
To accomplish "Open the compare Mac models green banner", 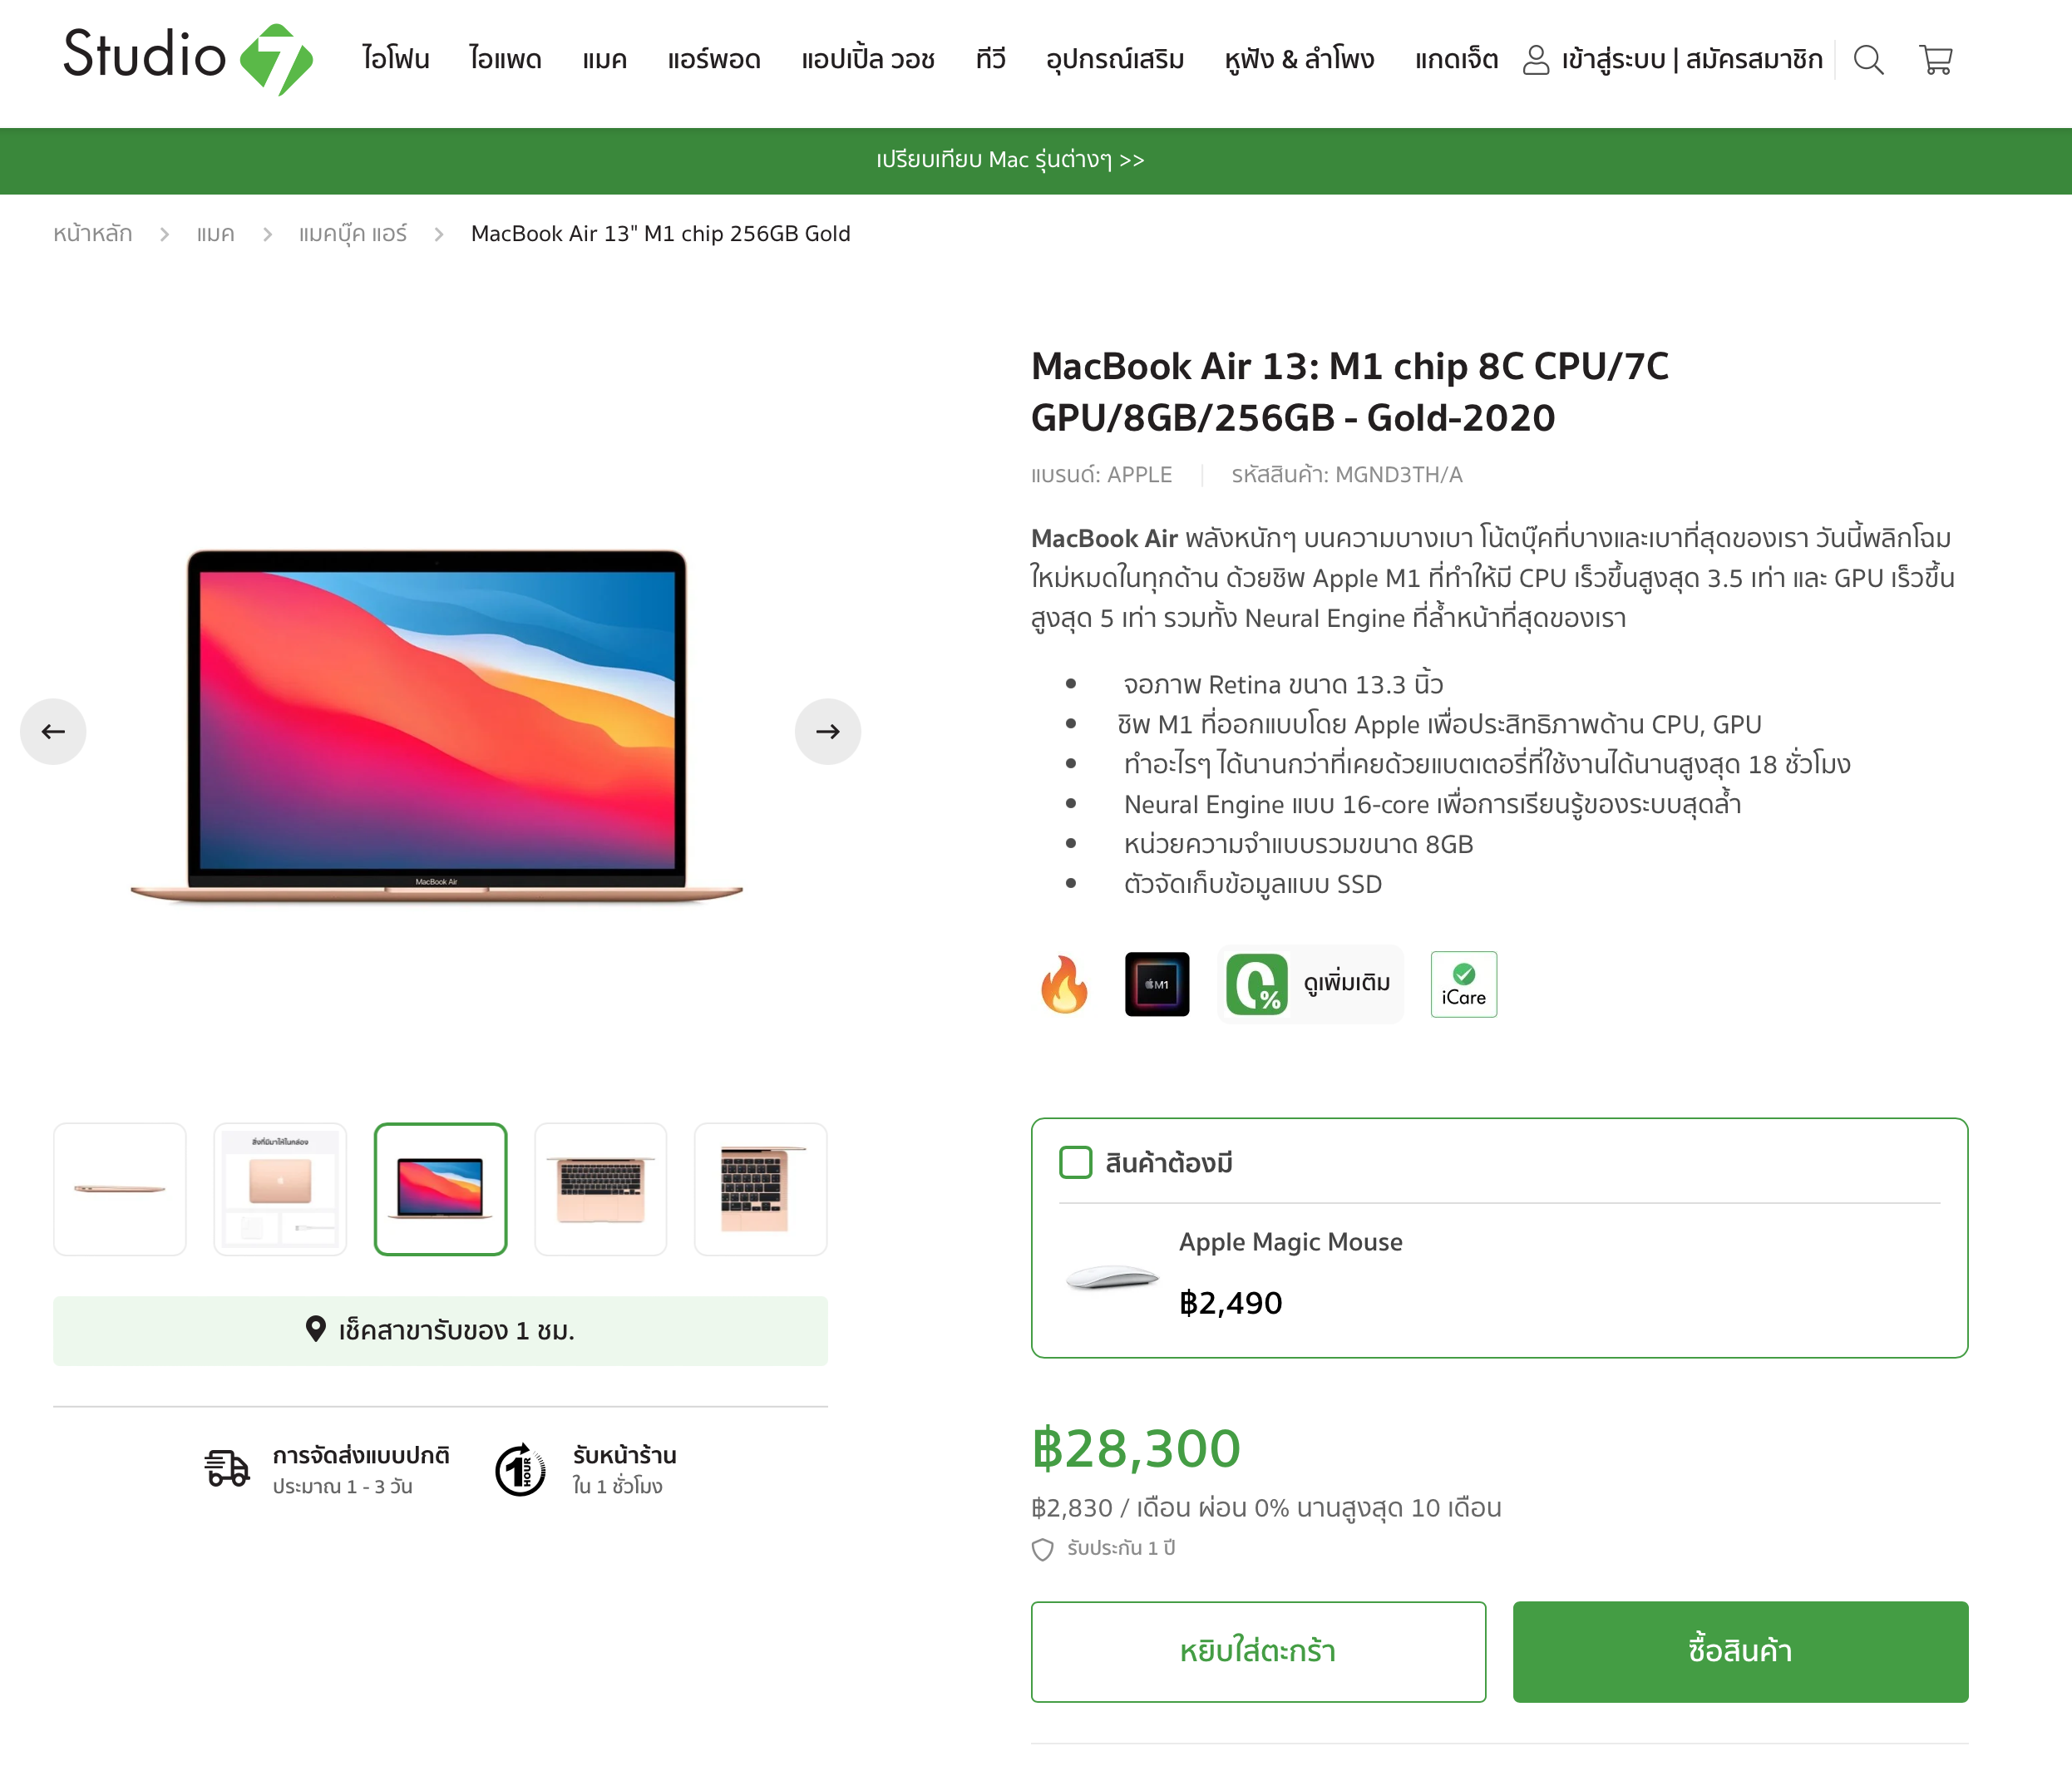I will [1010, 160].
